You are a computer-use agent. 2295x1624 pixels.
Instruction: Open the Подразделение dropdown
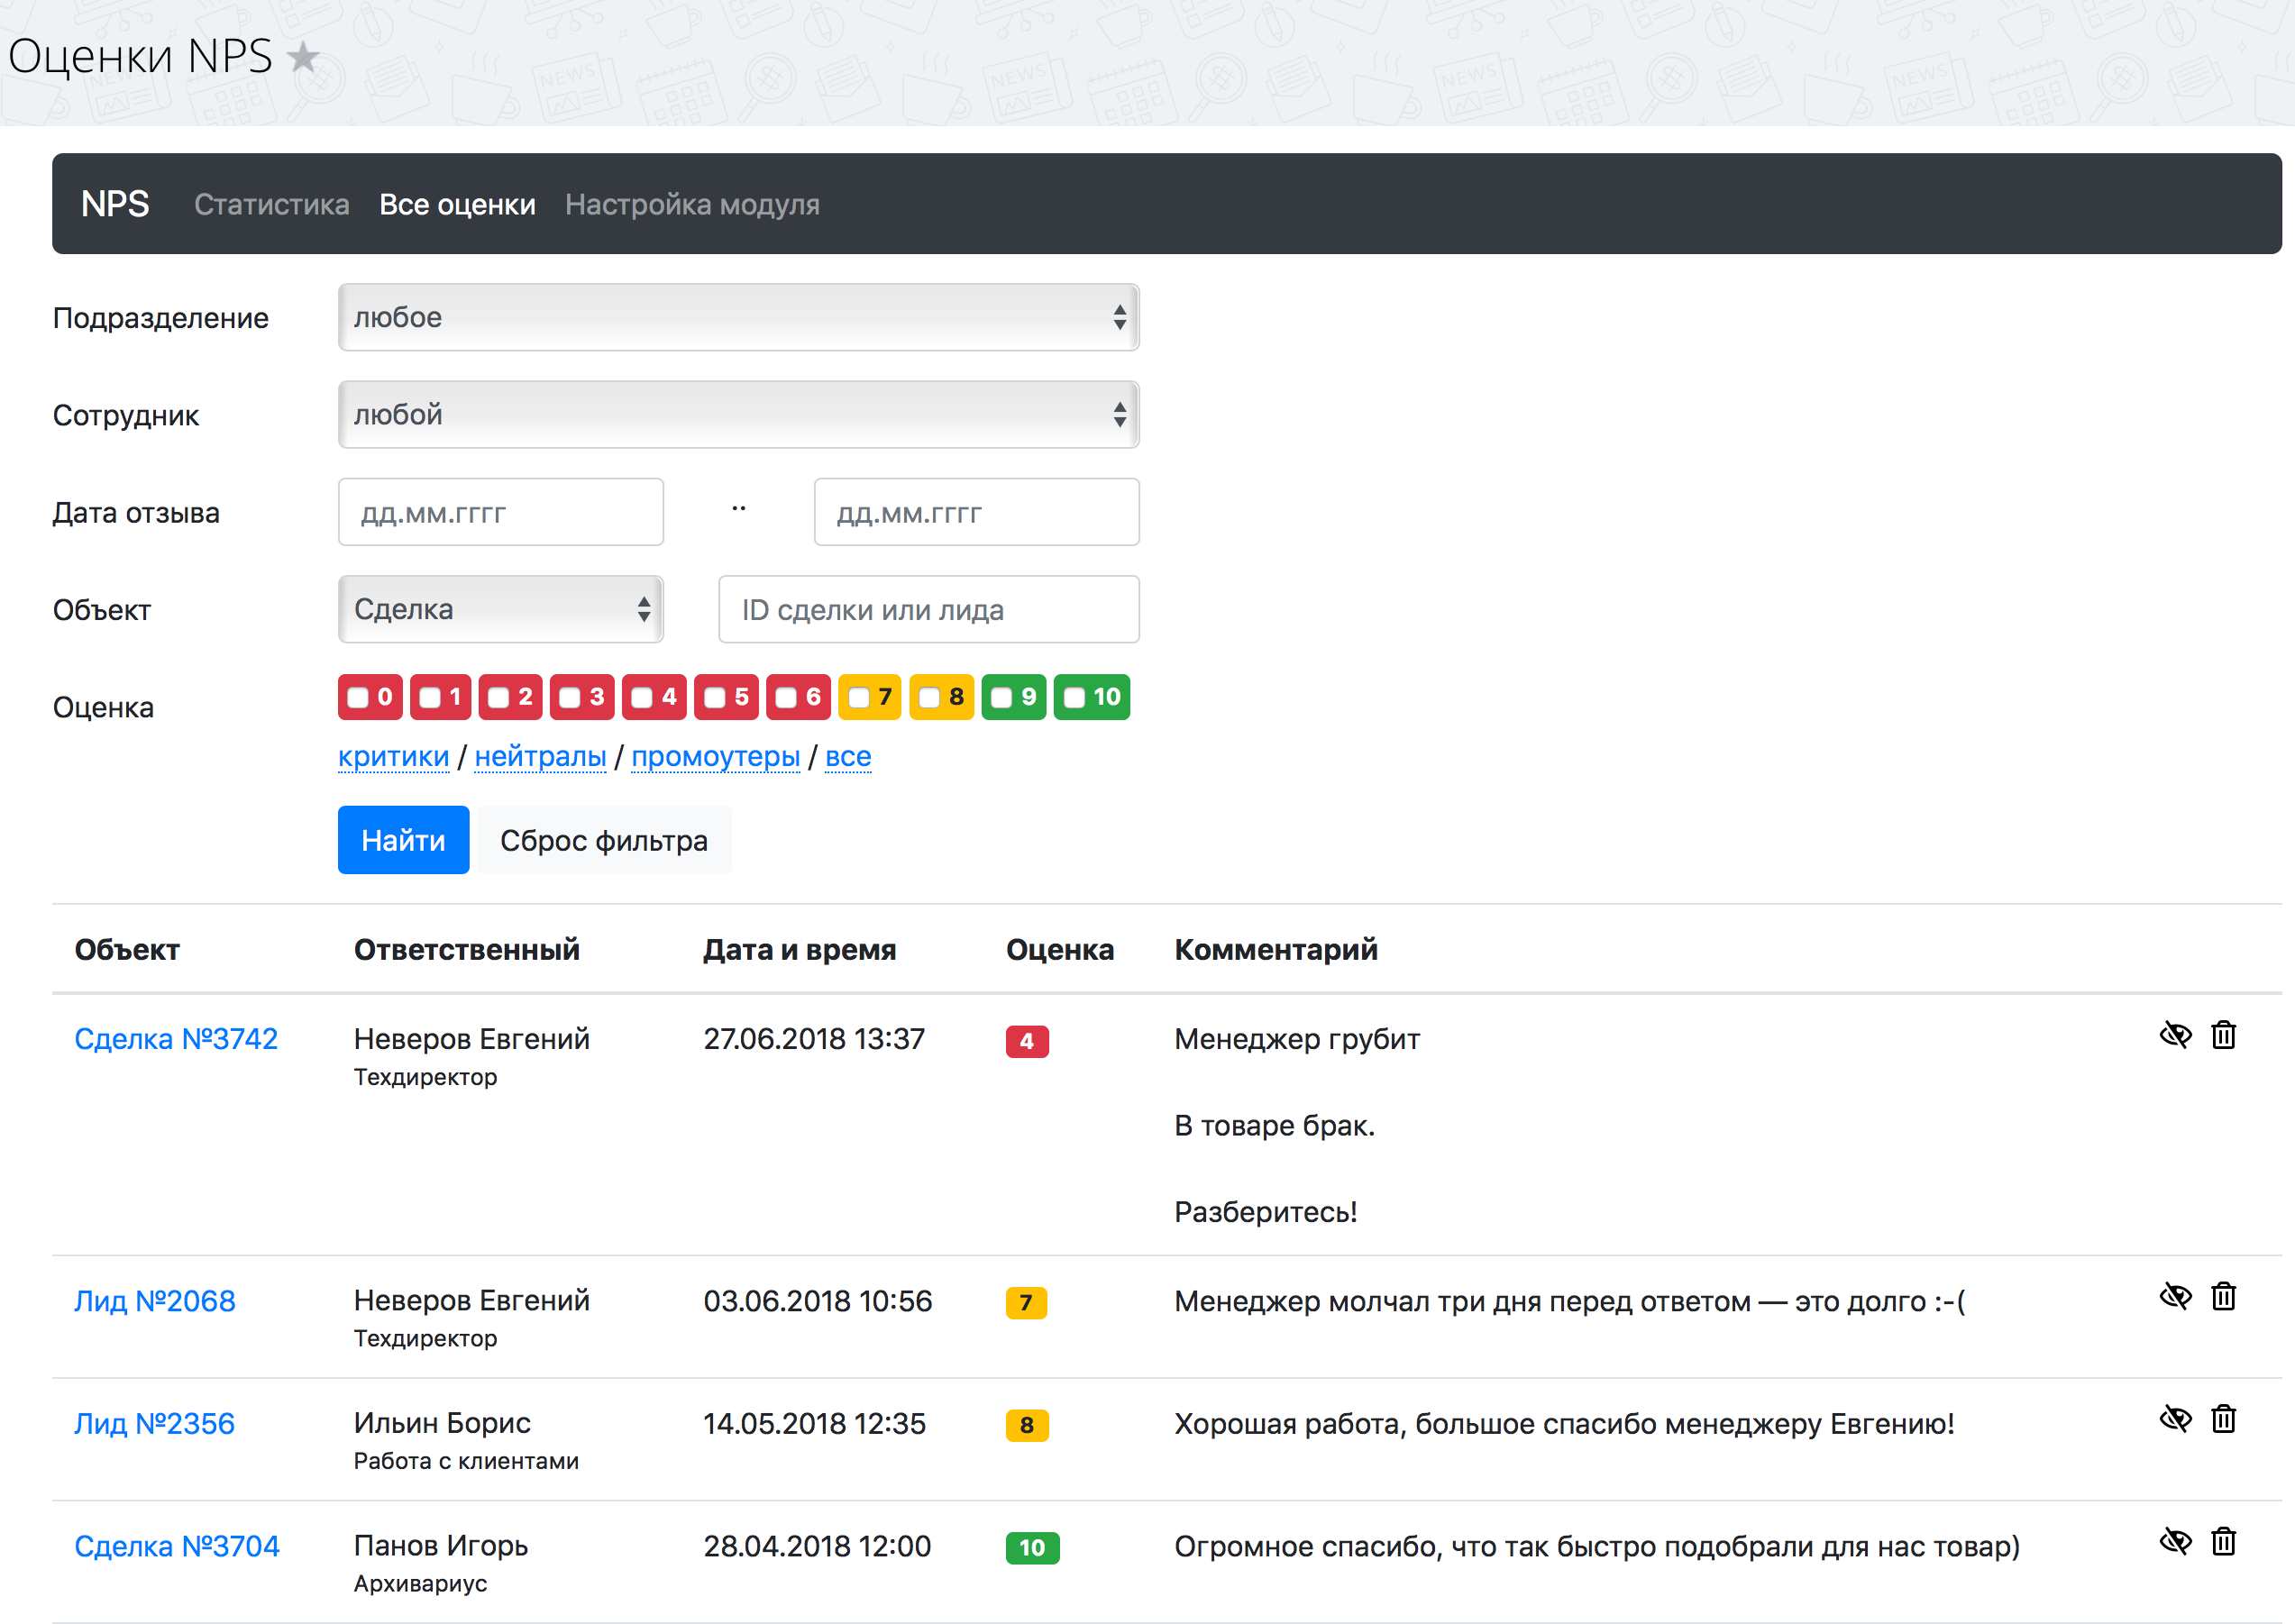[x=738, y=318]
